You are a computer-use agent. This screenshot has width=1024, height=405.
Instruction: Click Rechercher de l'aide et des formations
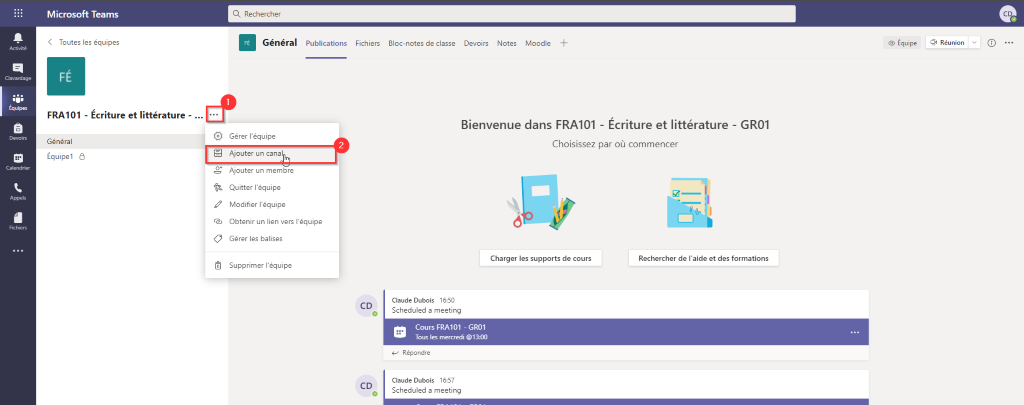(703, 258)
